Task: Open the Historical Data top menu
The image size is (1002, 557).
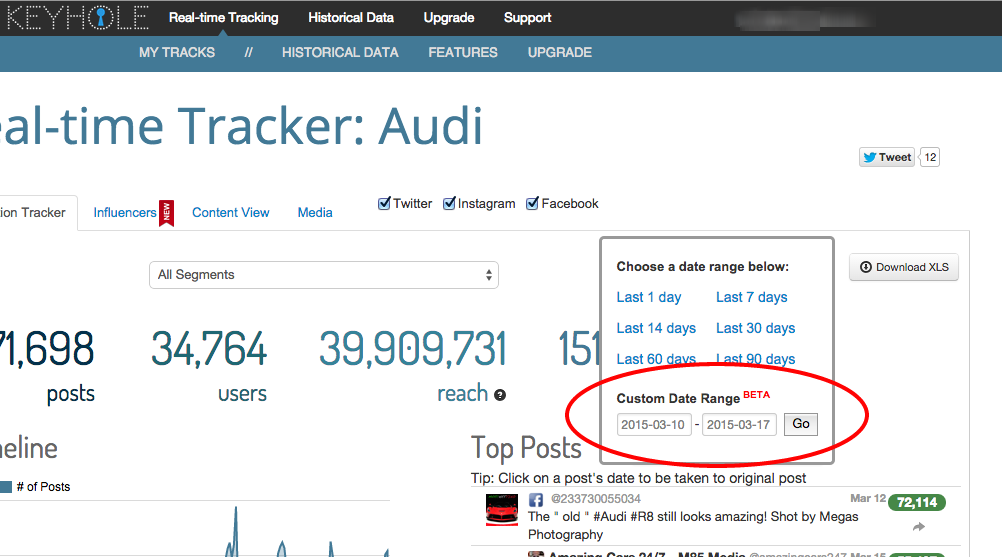Action: click(351, 18)
